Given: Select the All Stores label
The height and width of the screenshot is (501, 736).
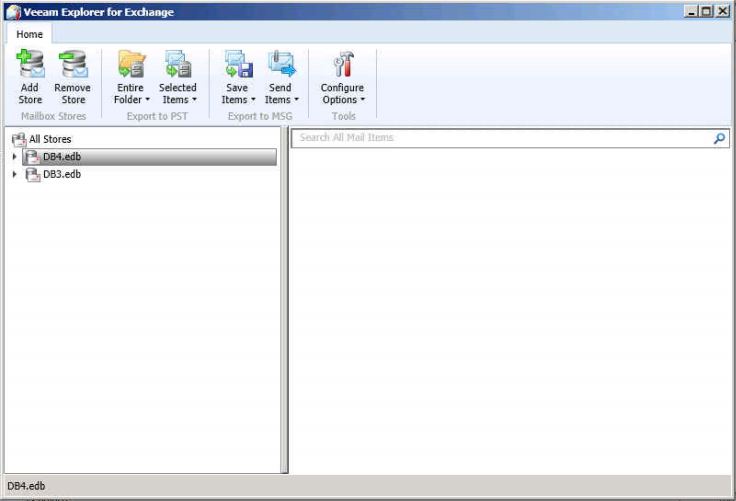Looking at the screenshot, I should (50, 139).
